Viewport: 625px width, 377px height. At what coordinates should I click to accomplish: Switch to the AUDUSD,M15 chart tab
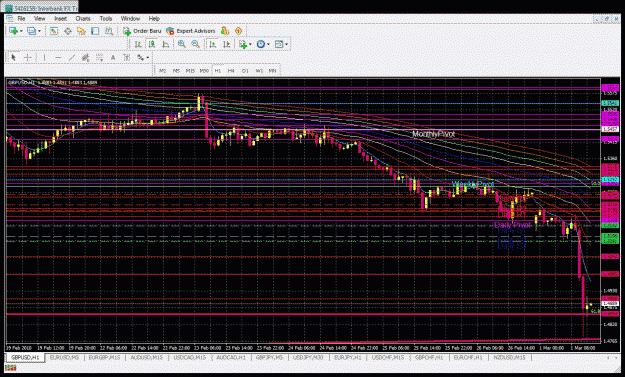(147, 358)
